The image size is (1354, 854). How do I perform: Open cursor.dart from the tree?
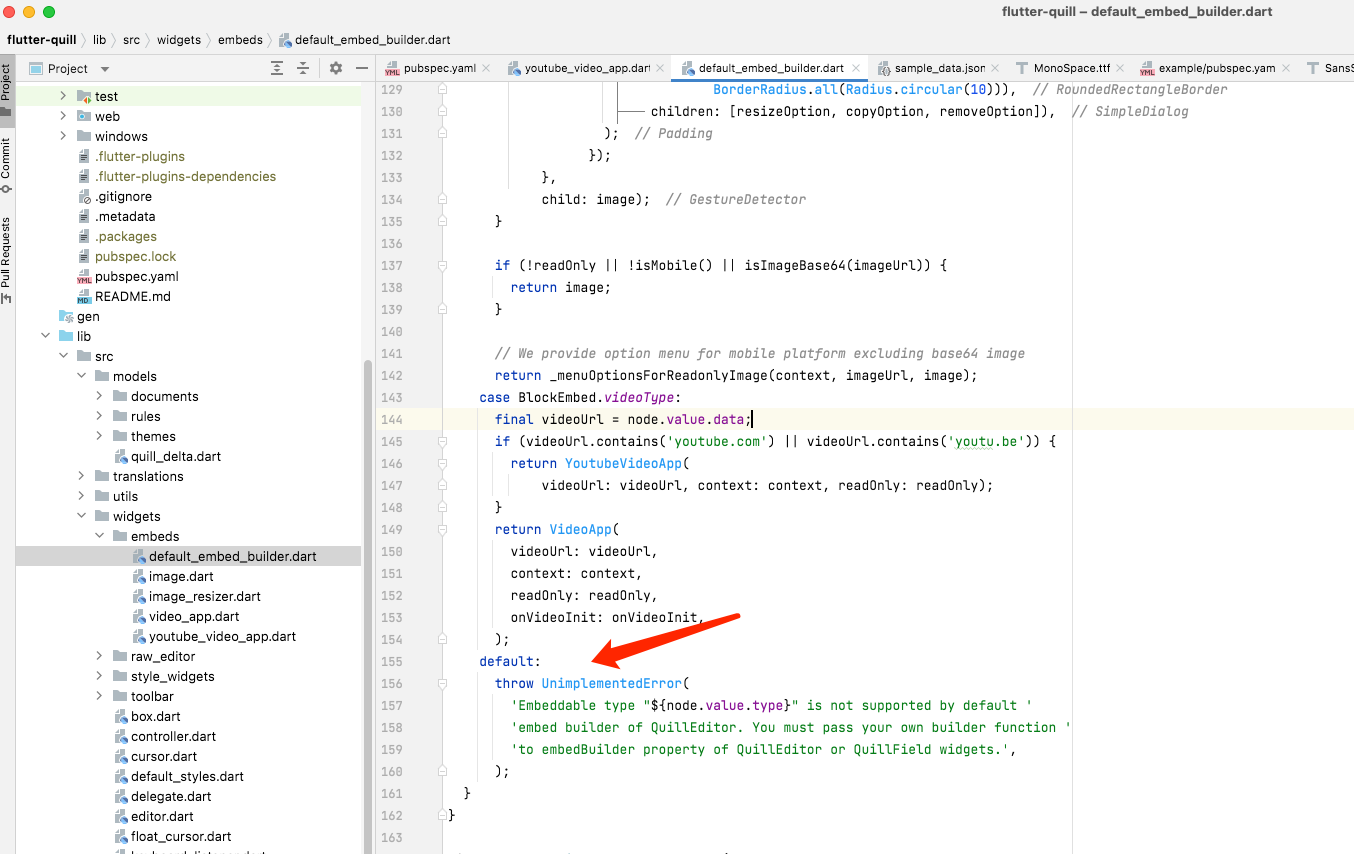pyautogui.click(x=164, y=756)
